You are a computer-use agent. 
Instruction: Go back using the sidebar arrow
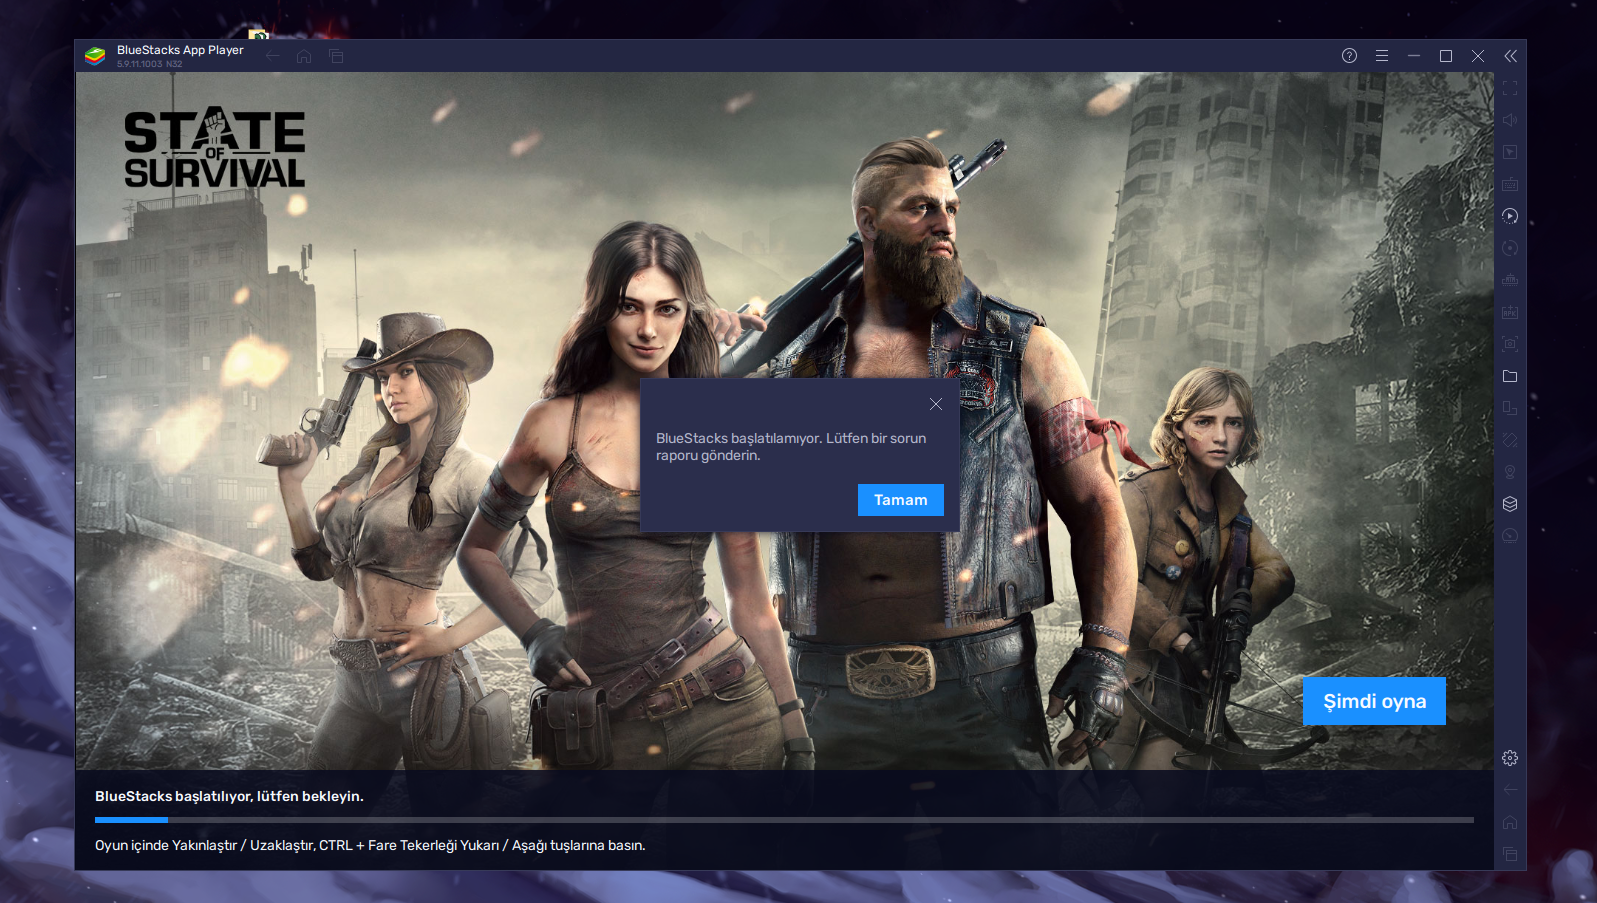tap(1510, 790)
